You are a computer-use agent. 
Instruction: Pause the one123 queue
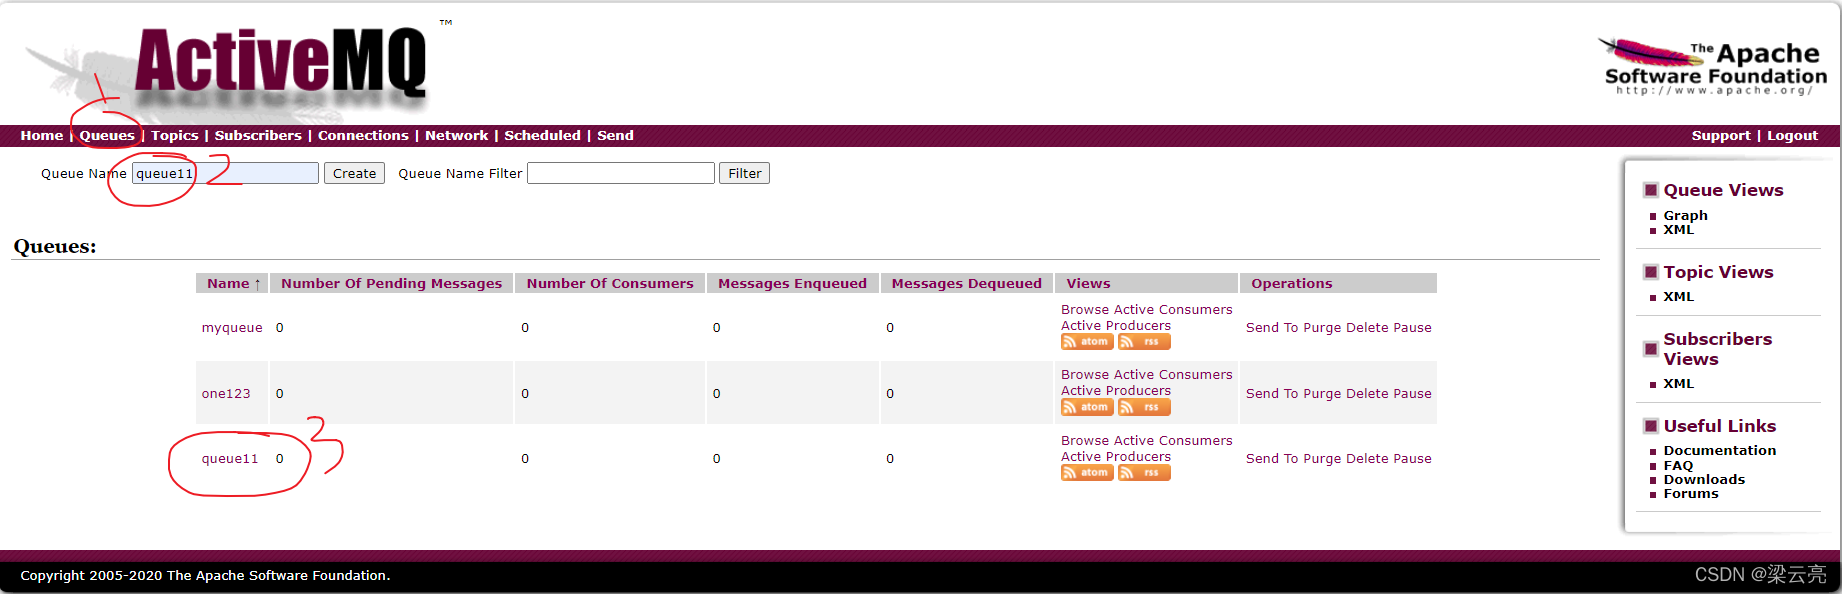[1412, 393]
